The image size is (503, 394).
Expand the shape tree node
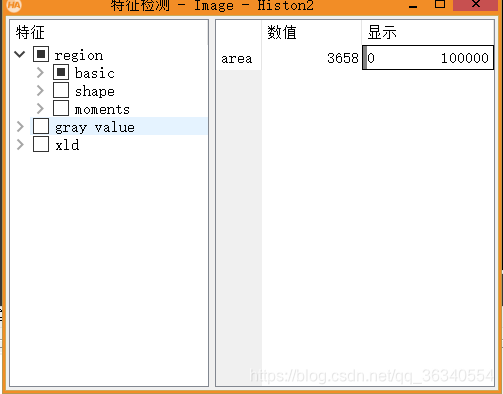40,90
